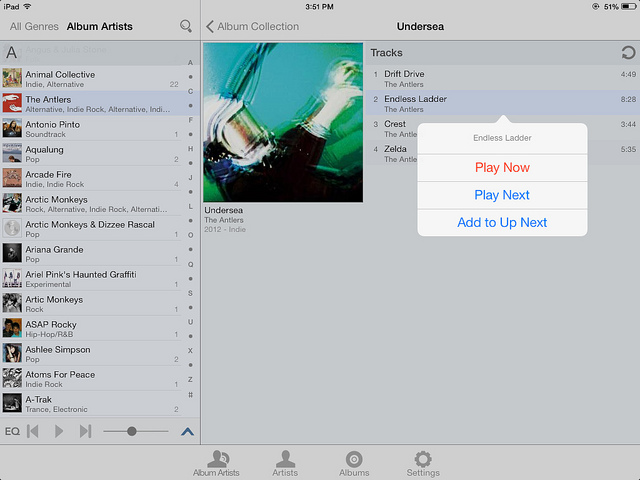Skip to the next track
The width and height of the screenshot is (640, 480).
(85, 431)
